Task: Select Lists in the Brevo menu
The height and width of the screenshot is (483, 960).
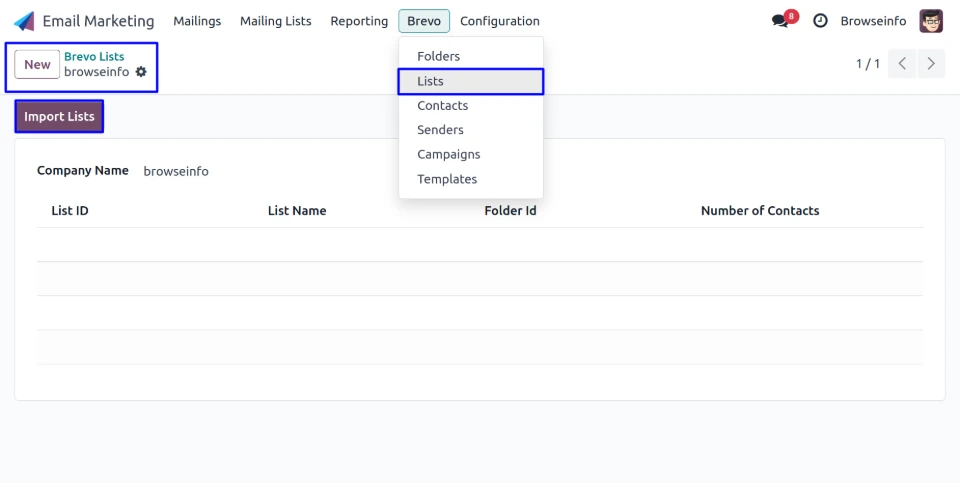Action: pyautogui.click(x=430, y=81)
